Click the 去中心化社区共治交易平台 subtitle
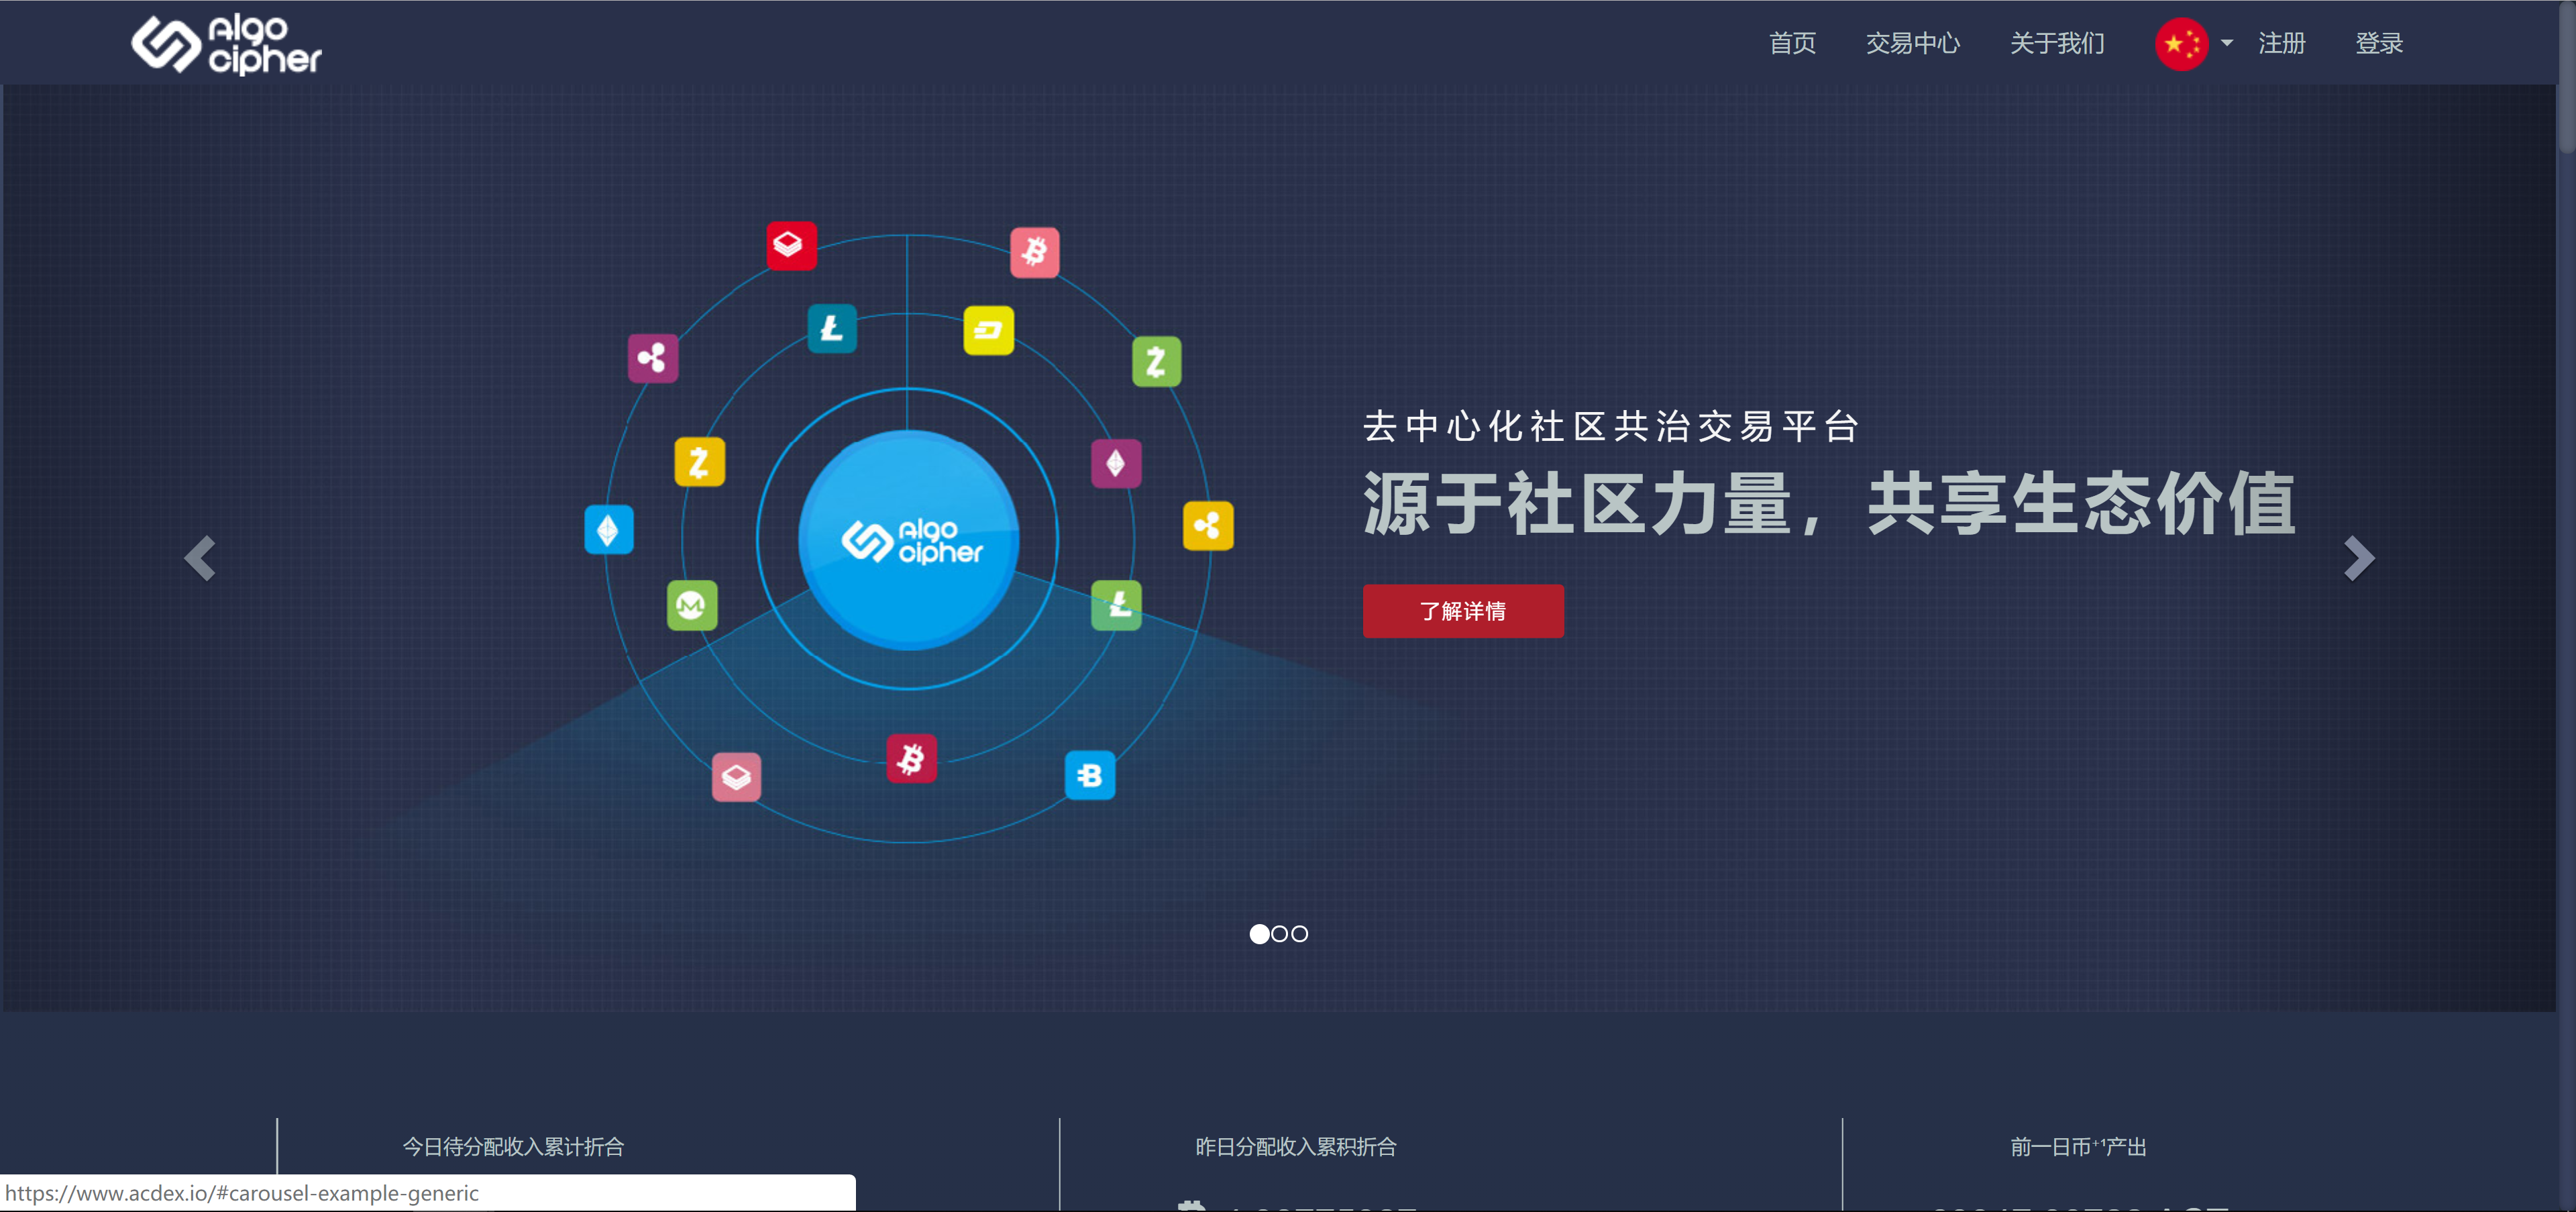The height and width of the screenshot is (1212, 2576). 1611,426
